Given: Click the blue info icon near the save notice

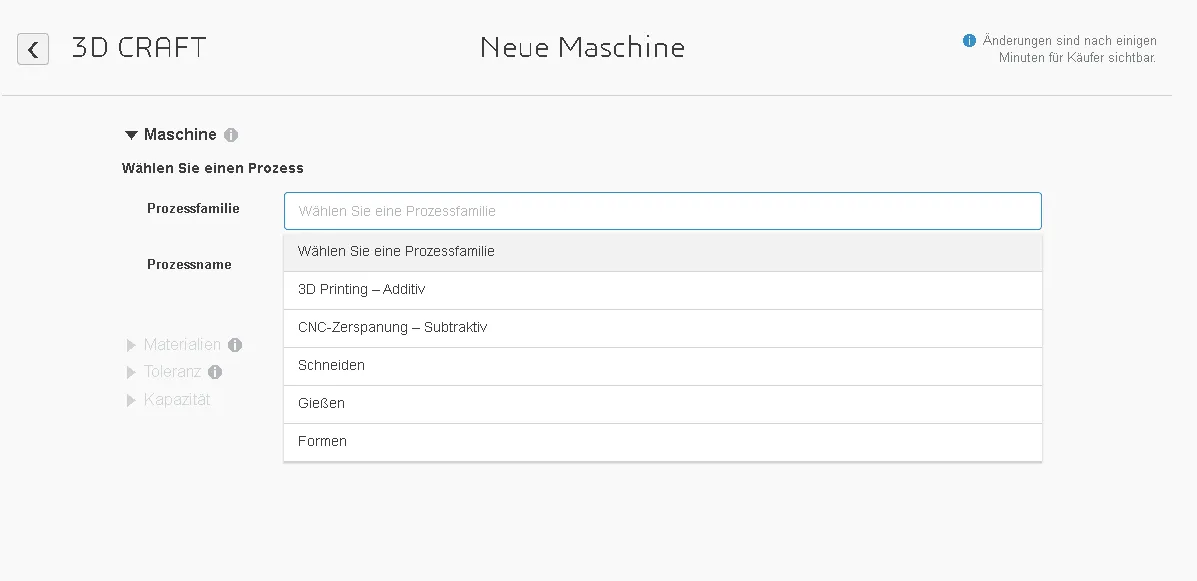Looking at the screenshot, I should click(x=969, y=41).
